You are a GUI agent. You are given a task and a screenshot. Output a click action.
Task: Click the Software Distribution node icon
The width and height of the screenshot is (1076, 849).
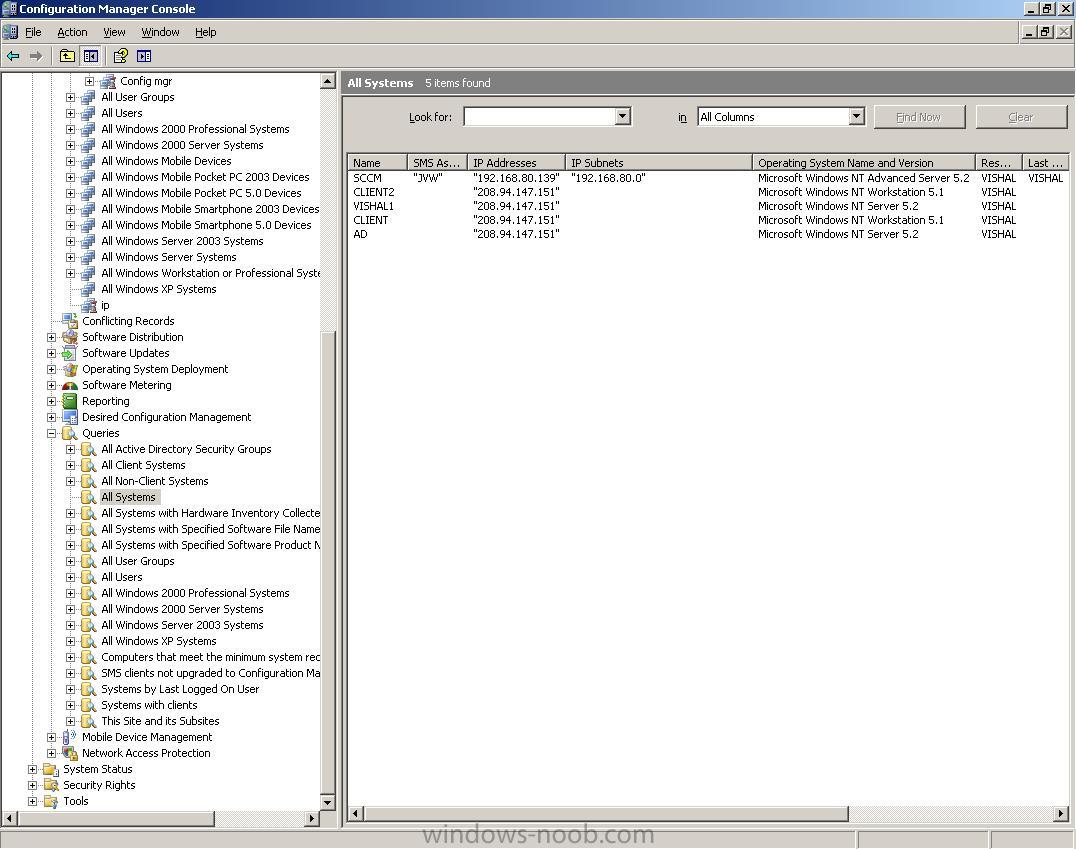[x=70, y=337]
